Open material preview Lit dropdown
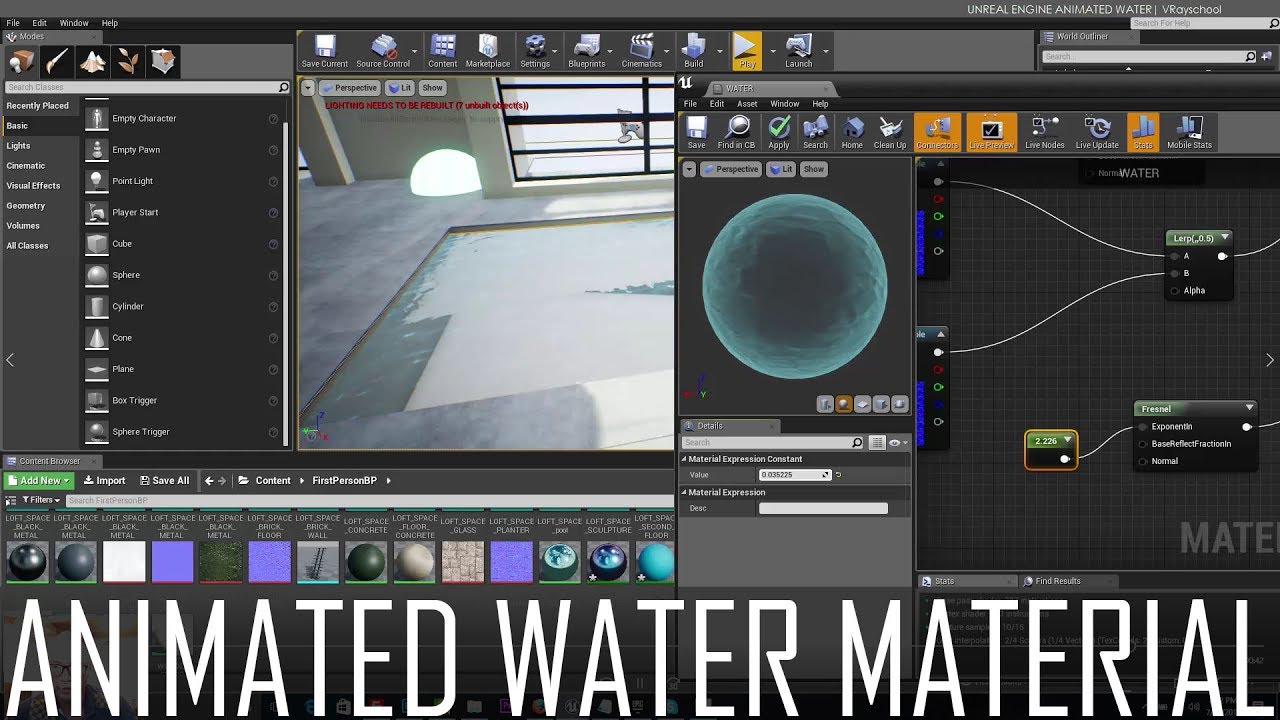Viewport: 1280px width, 720px height. pos(781,169)
